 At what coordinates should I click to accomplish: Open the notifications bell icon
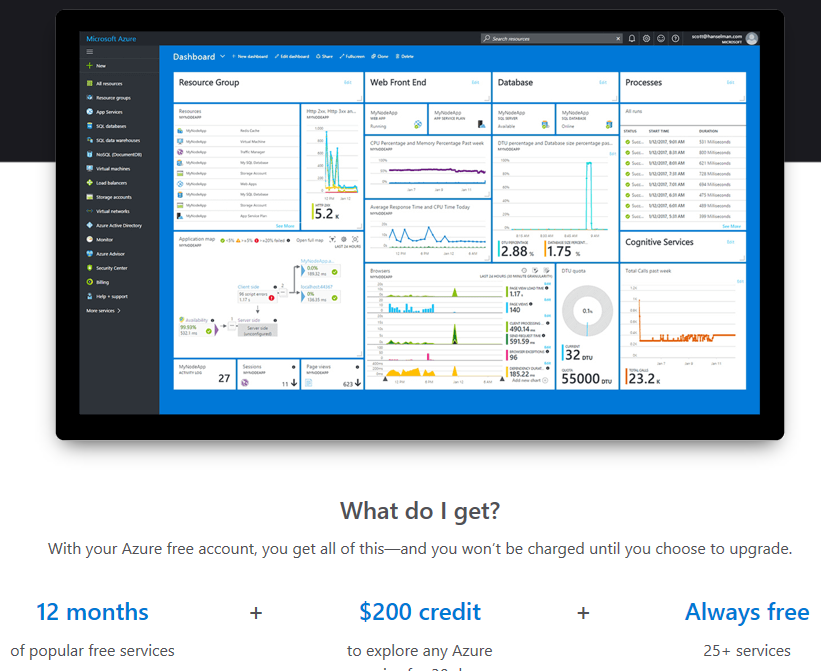pyautogui.click(x=632, y=38)
